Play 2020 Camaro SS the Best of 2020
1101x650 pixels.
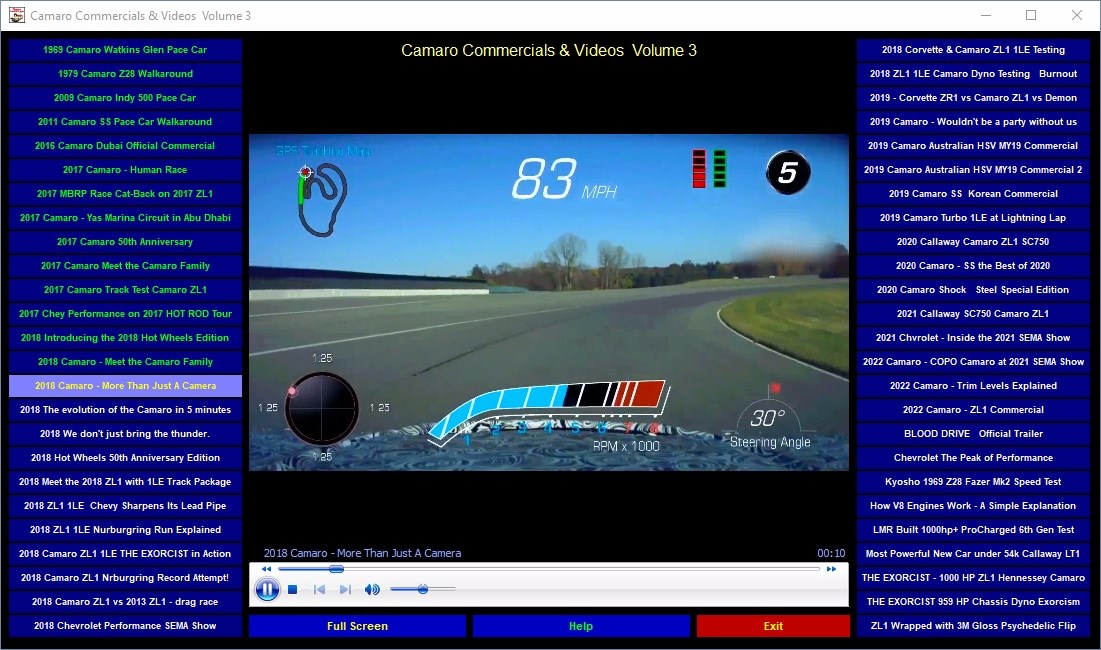tap(973, 266)
